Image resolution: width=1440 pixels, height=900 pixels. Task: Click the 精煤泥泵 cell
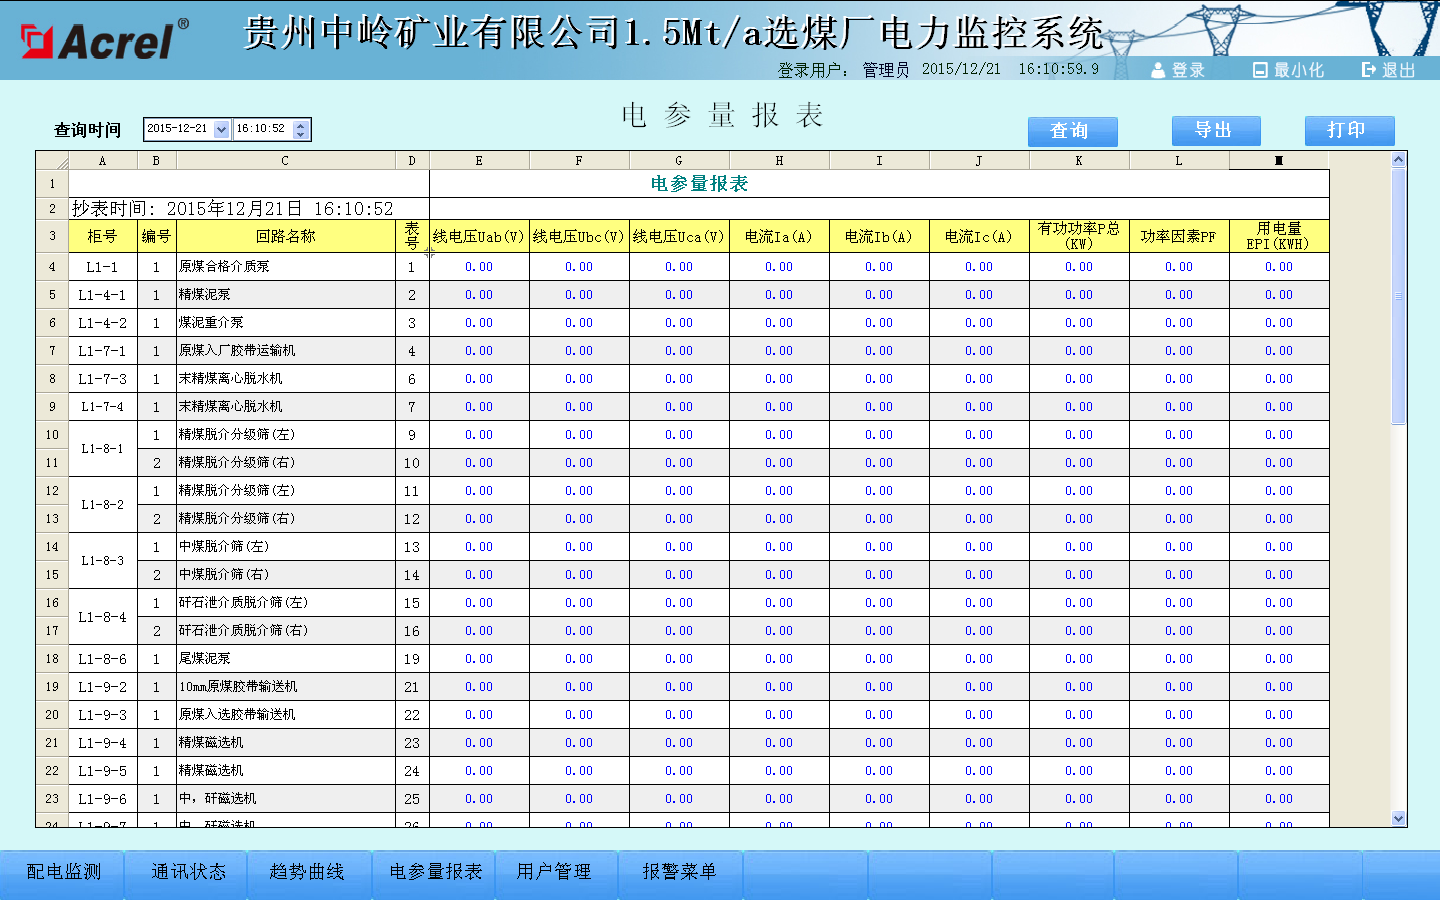click(x=285, y=295)
